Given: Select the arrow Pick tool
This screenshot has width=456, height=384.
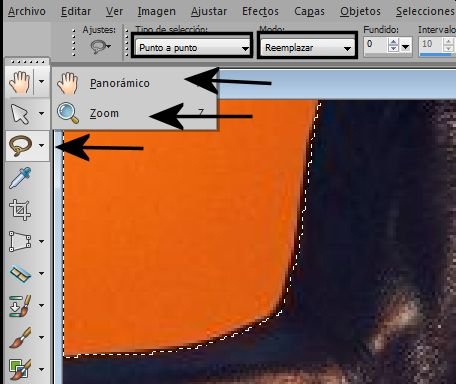Looking at the screenshot, I should tap(20, 113).
